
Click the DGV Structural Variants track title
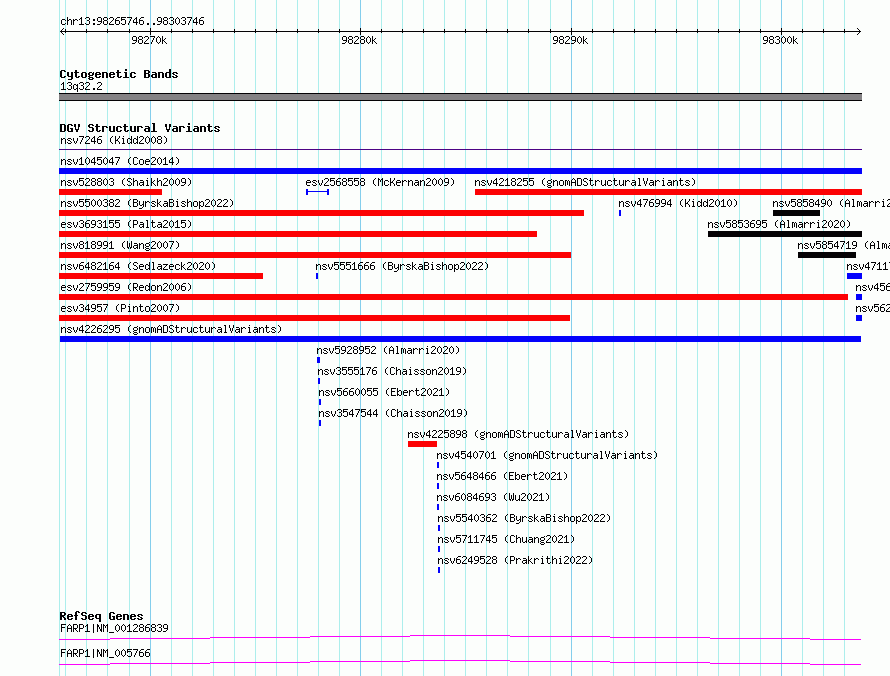[x=140, y=128]
